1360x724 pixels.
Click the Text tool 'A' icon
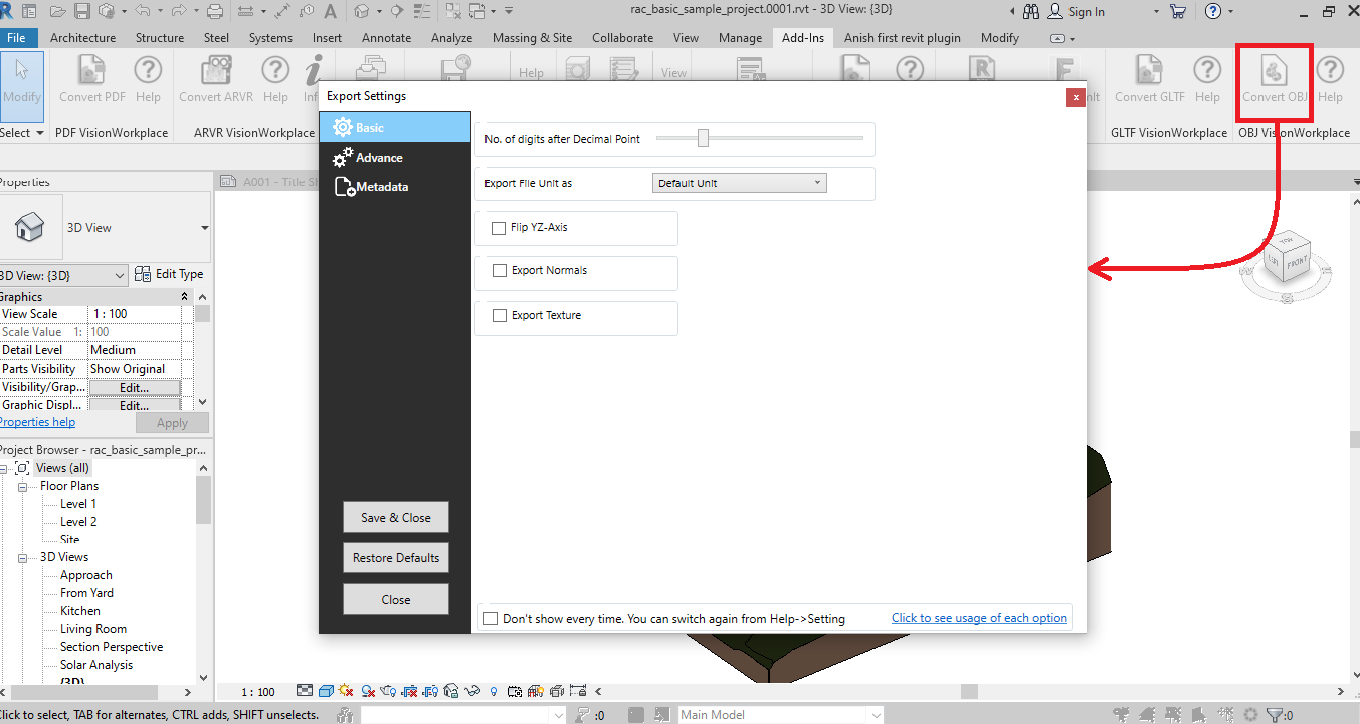pyautogui.click(x=330, y=12)
